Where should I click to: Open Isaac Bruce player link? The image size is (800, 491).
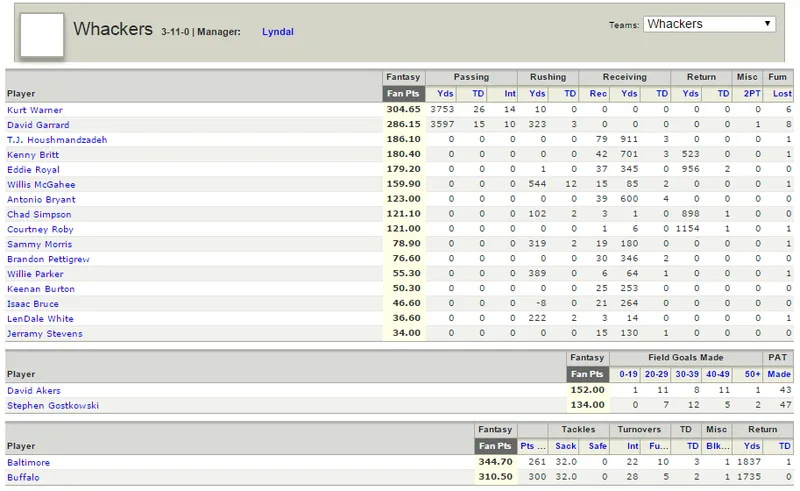click(x=33, y=304)
